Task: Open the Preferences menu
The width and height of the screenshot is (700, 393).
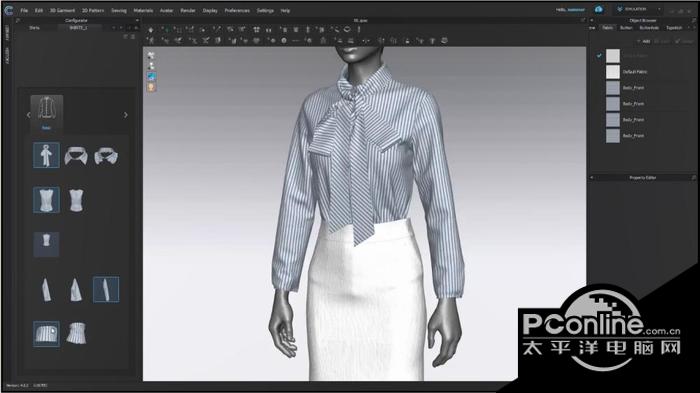Action: point(237,10)
